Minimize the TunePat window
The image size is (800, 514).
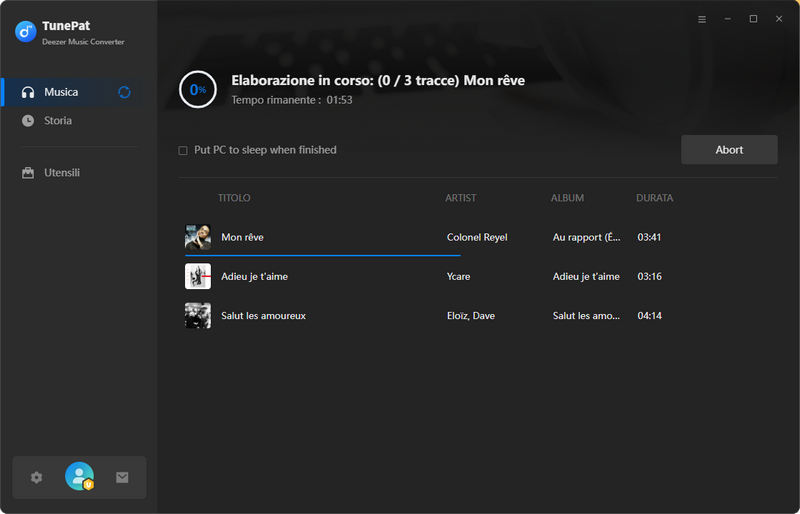click(x=728, y=19)
